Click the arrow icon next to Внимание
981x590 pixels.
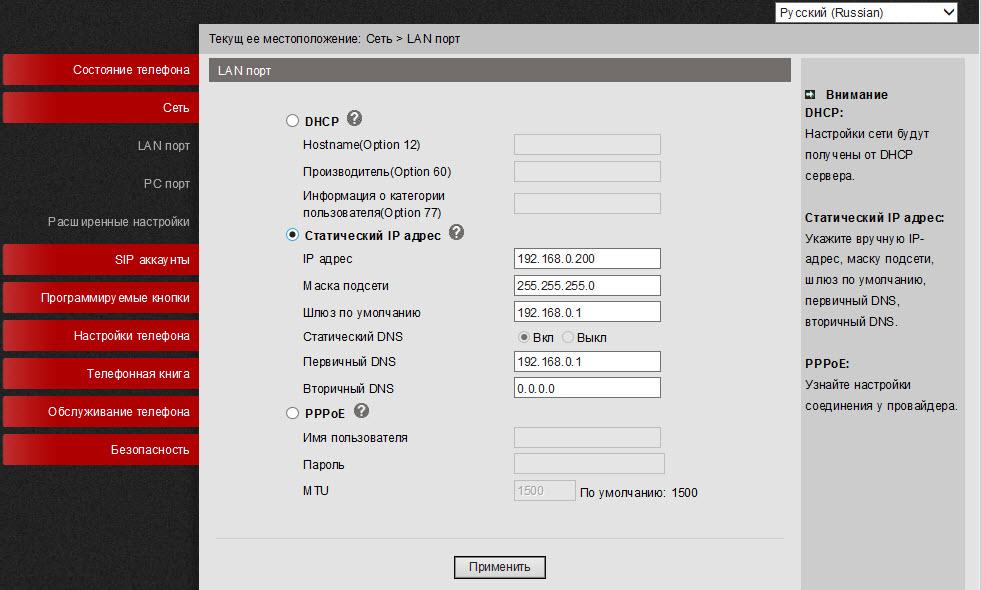pos(812,93)
